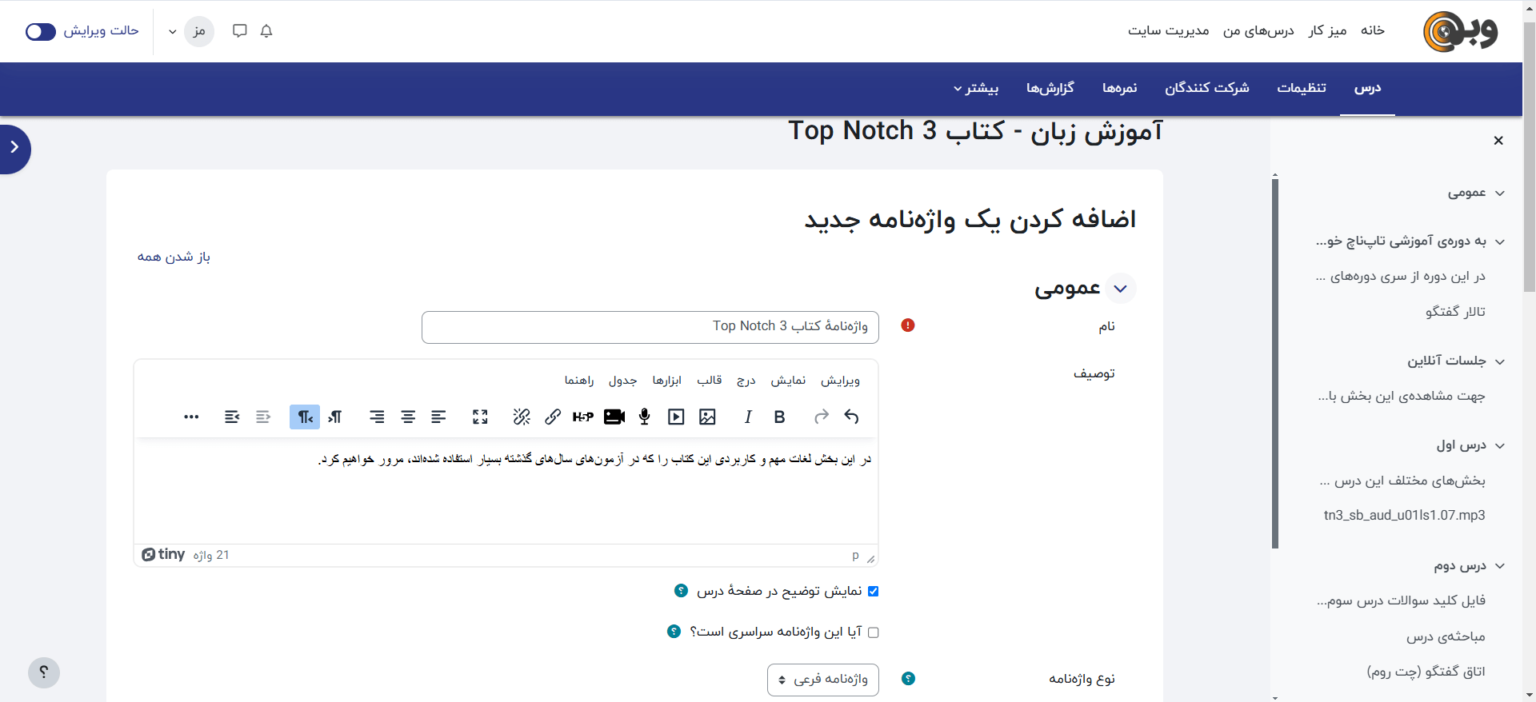The width and height of the screenshot is (1536, 702).
Task: Toggle the حالت ویرایش edit mode switch
Action: coord(41,31)
